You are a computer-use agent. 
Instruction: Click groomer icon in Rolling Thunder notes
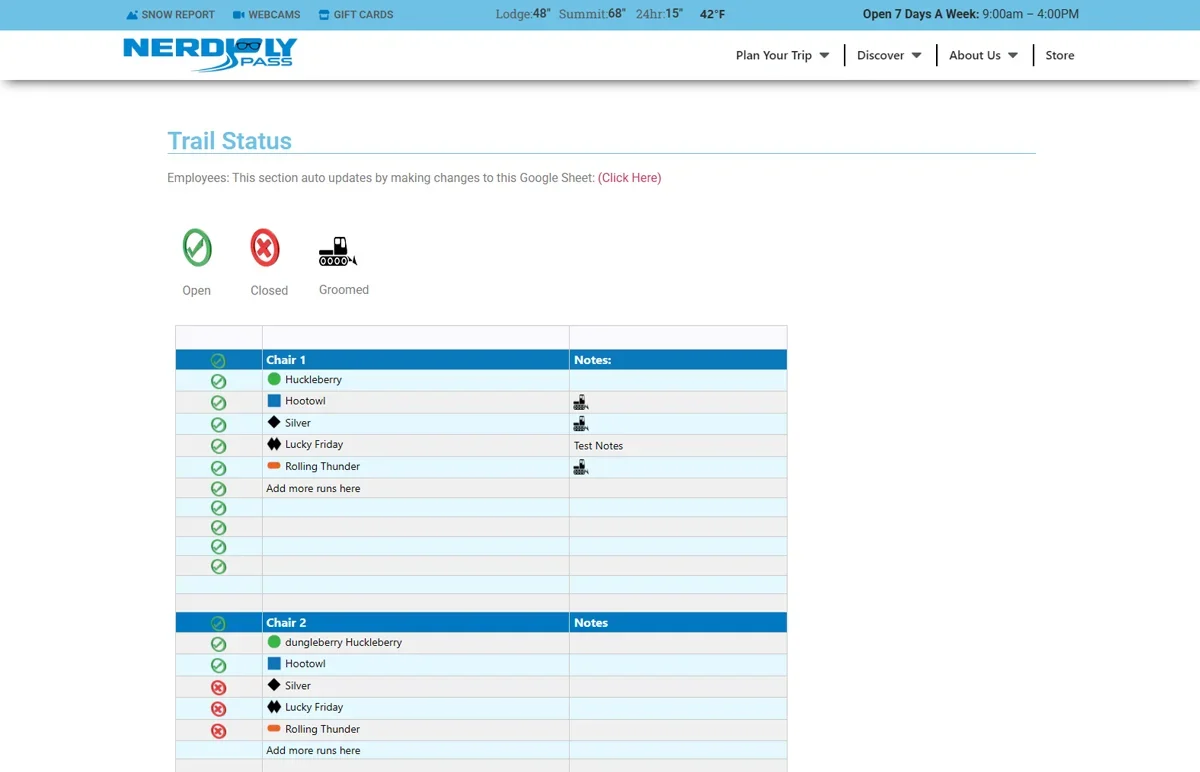pyautogui.click(x=580, y=467)
